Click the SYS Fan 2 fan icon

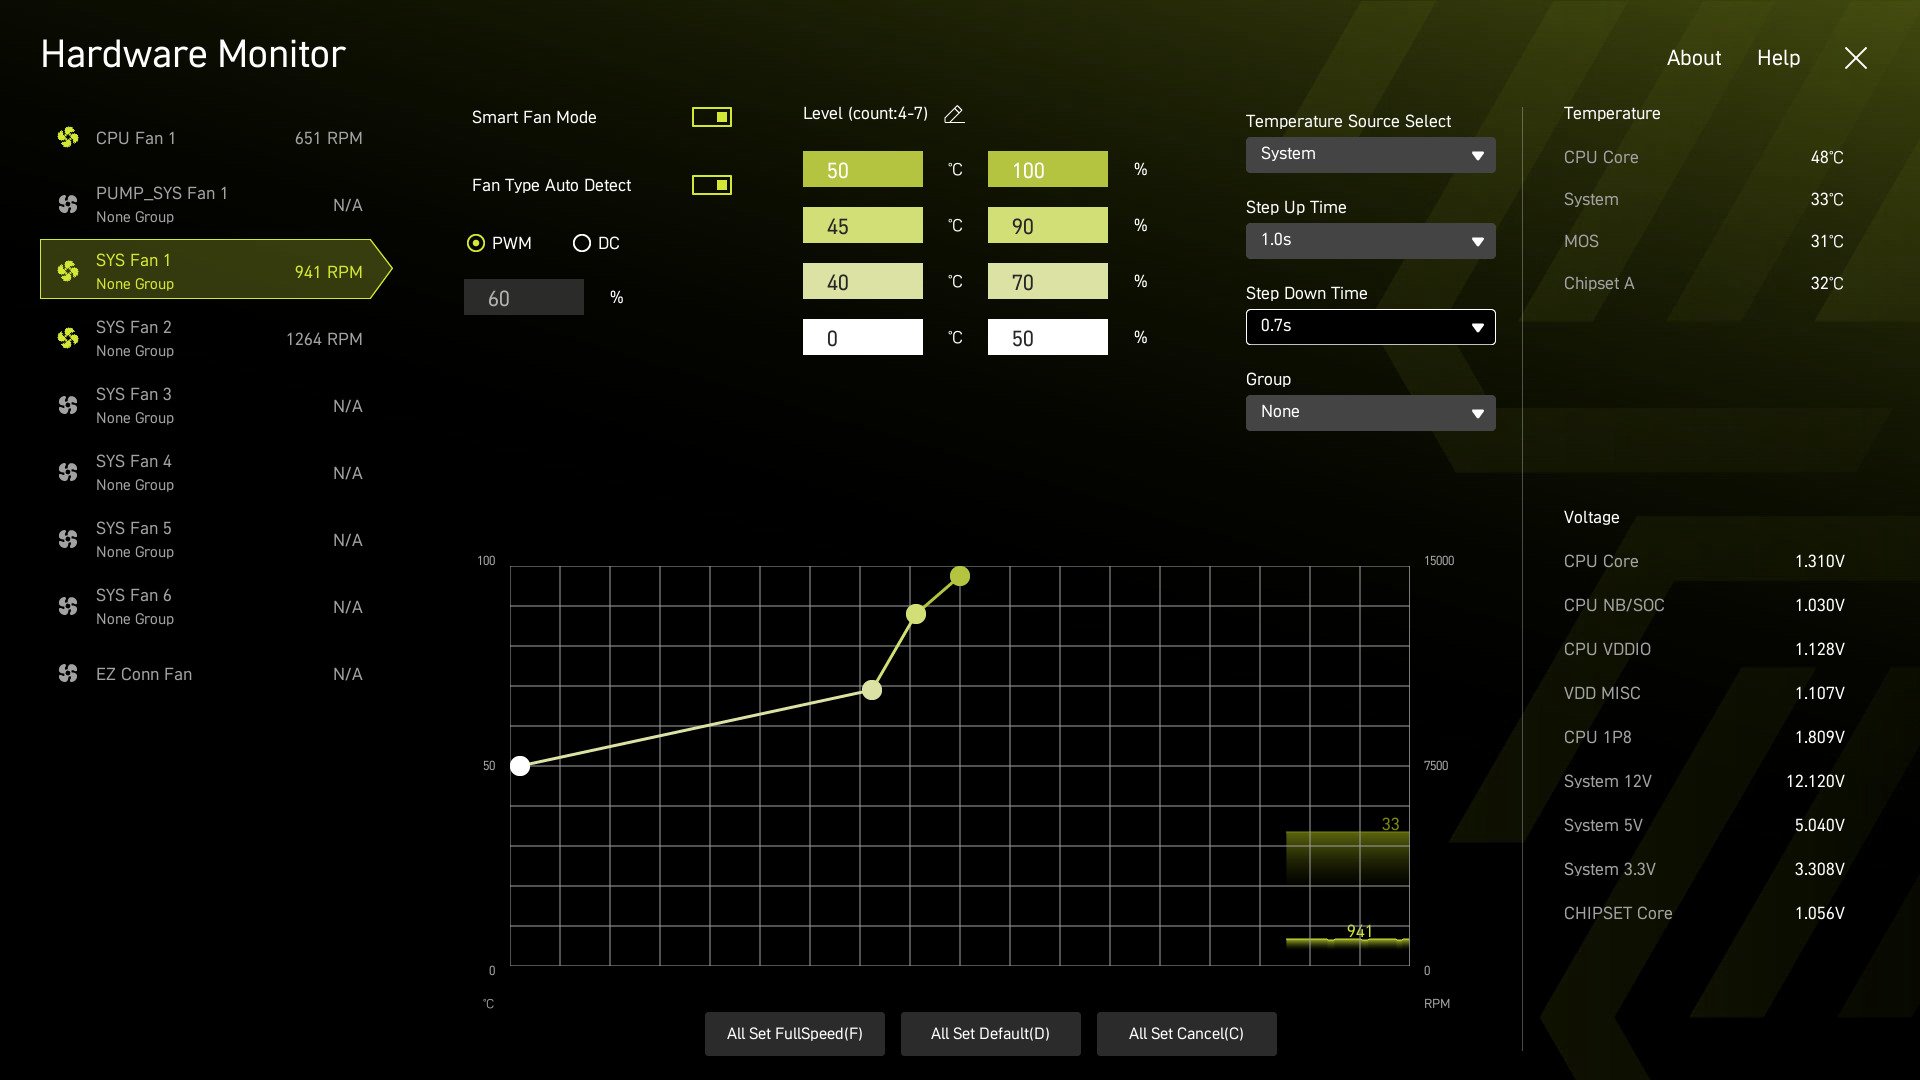[68, 338]
